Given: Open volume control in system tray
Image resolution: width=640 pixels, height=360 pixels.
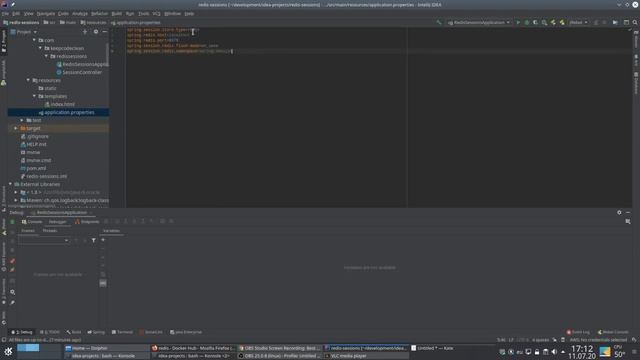Looking at the screenshot, I should coord(554,352).
